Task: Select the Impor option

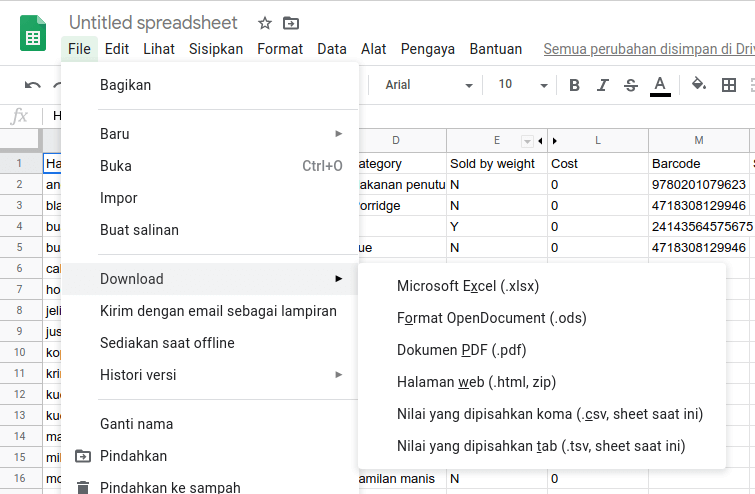Action: [210, 198]
